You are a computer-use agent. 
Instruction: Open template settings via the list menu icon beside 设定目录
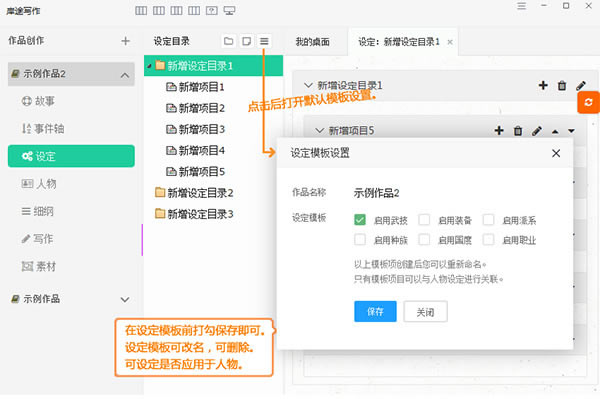(x=264, y=41)
